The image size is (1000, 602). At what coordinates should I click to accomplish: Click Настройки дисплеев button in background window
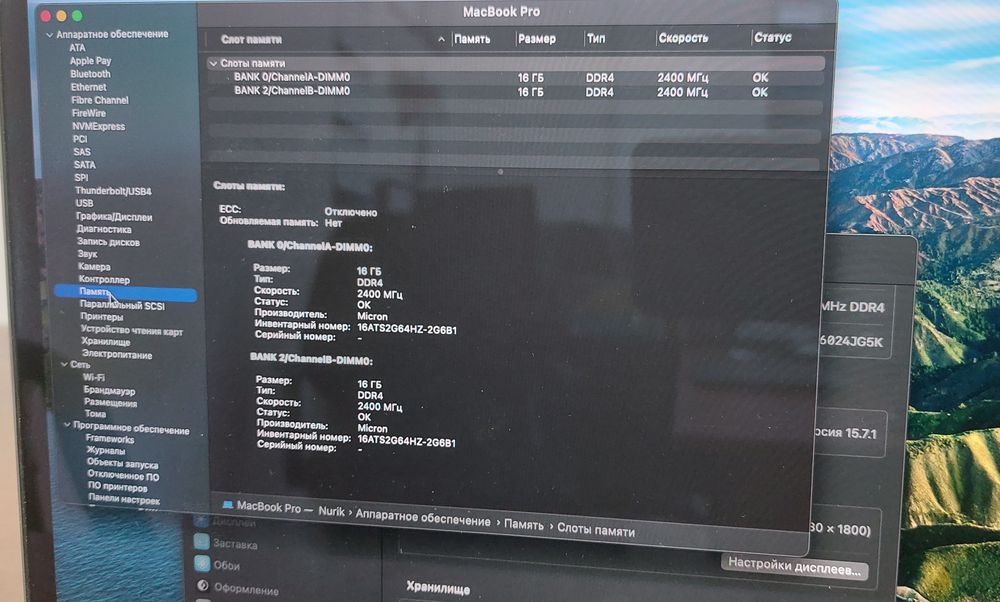pos(795,566)
